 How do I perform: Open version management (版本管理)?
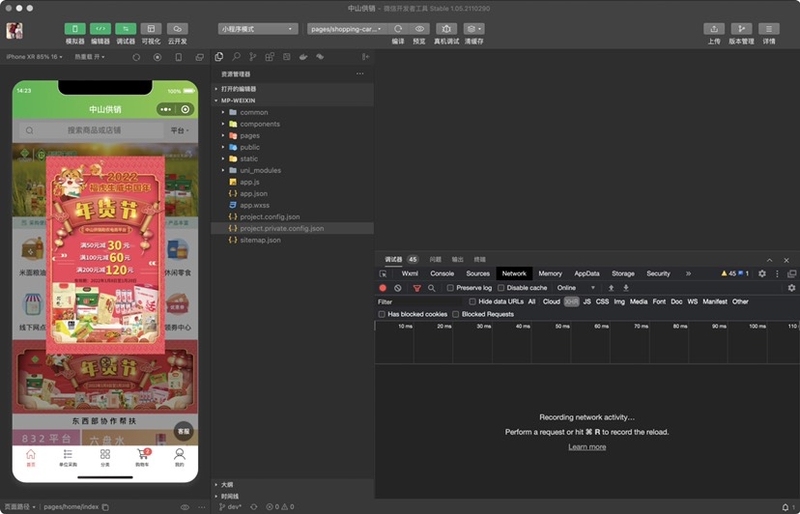741,29
